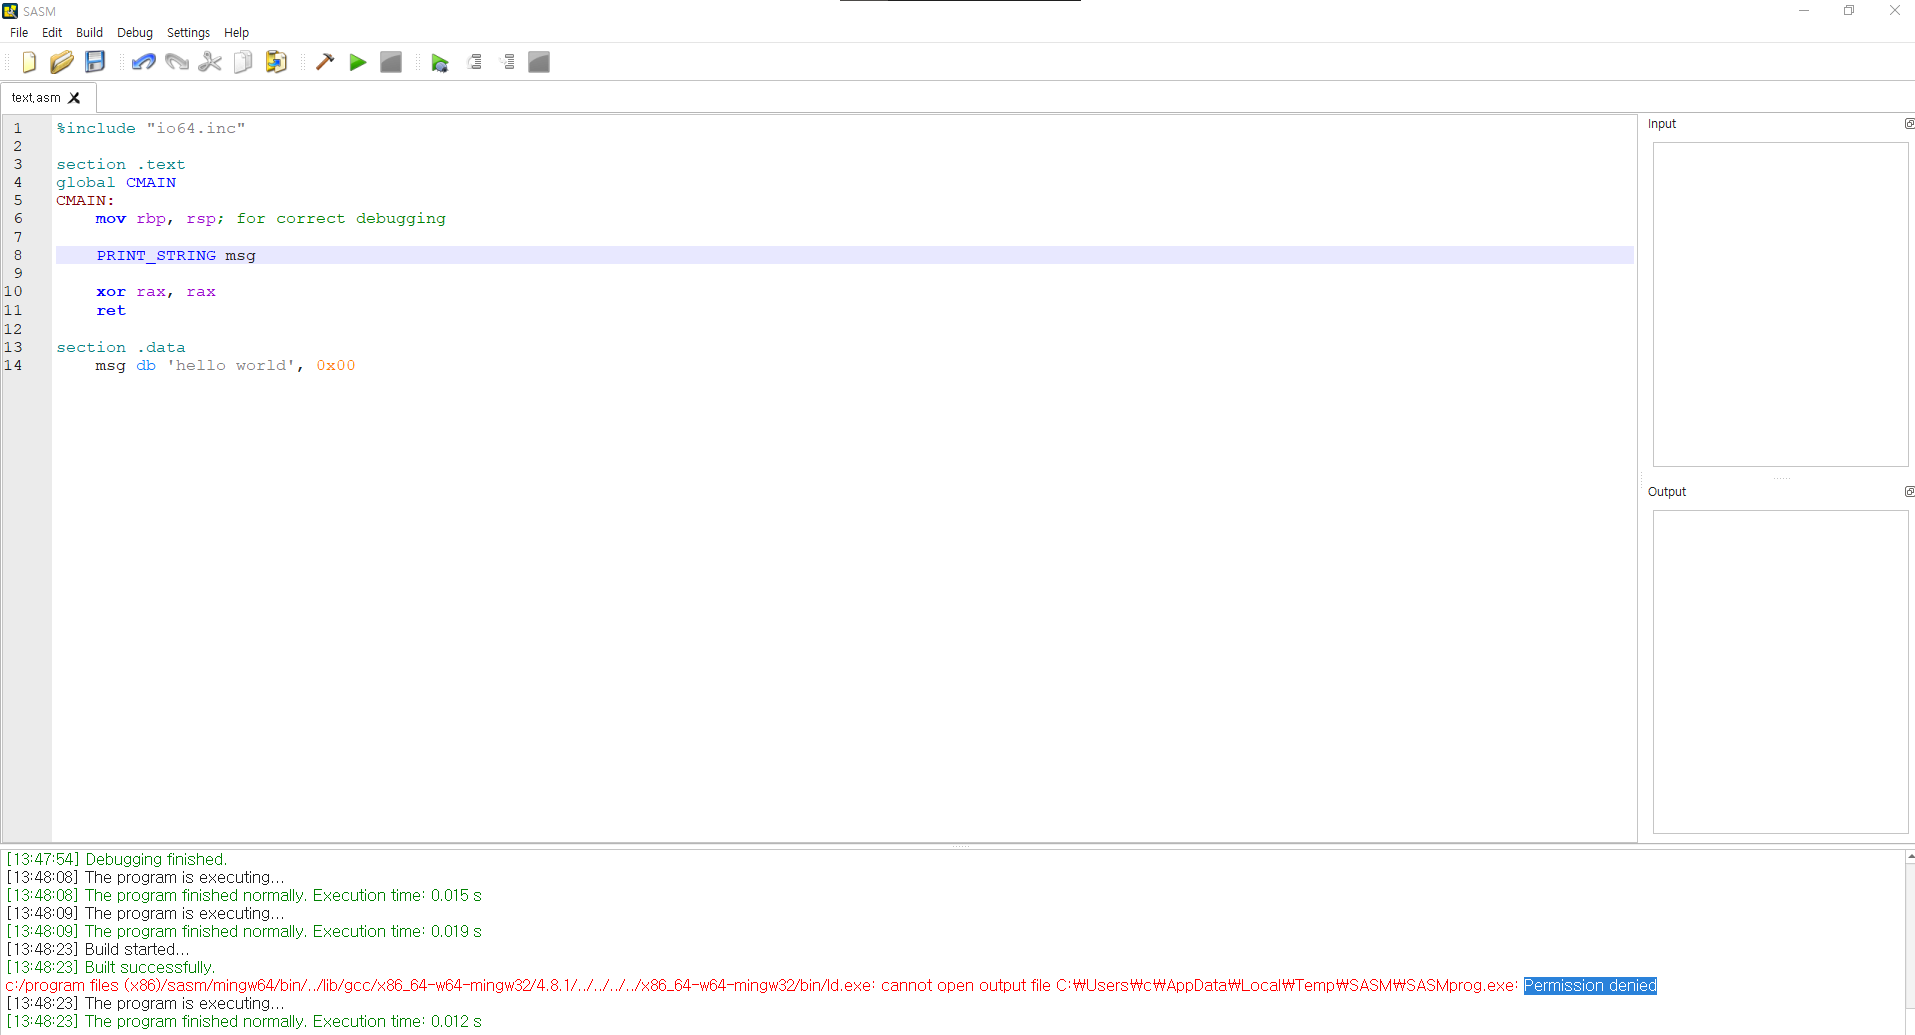Restore down the SASM window
This screenshot has width=1915, height=1035.
pyautogui.click(x=1849, y=11)
